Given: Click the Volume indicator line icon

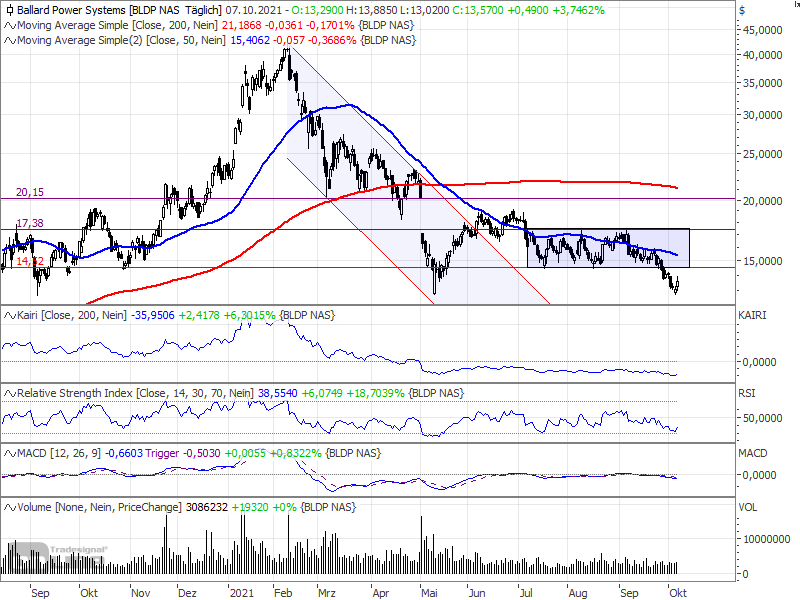Looking at the screenshot, I should click(x=10, y=507).
